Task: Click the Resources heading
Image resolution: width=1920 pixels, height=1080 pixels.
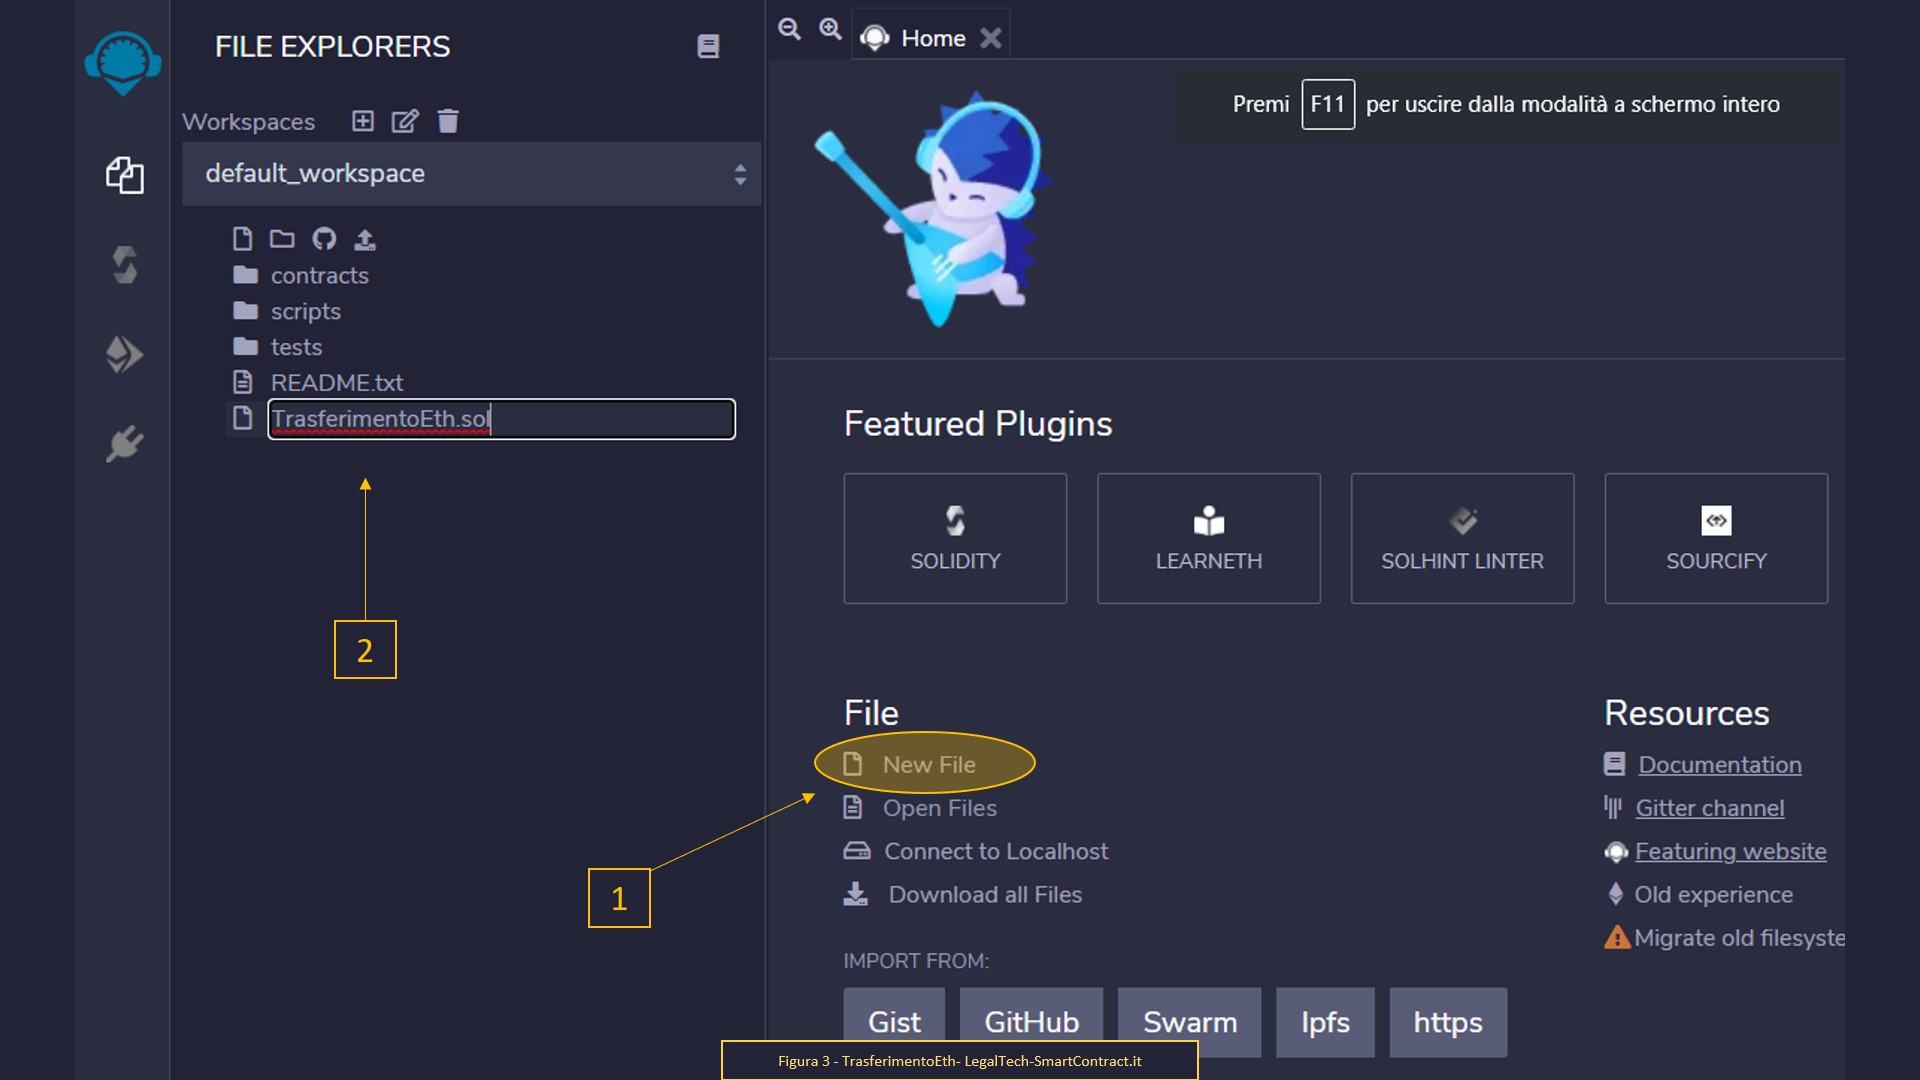Action: coord(1687,713)
